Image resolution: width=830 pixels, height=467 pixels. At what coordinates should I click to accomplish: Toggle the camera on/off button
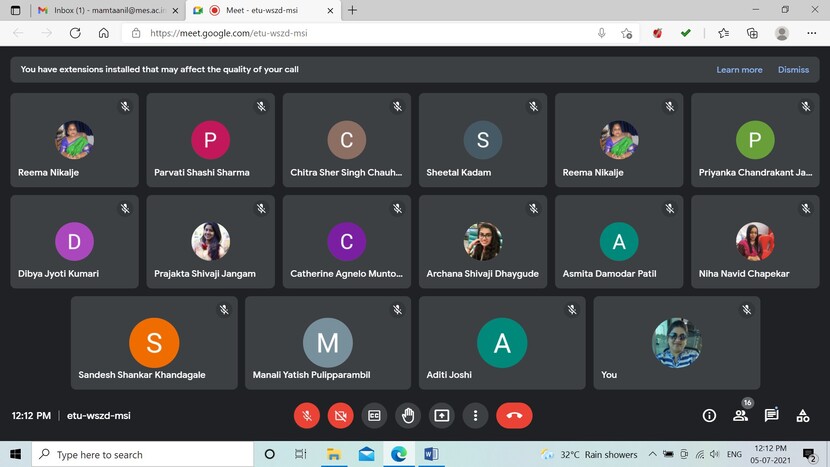341,415
